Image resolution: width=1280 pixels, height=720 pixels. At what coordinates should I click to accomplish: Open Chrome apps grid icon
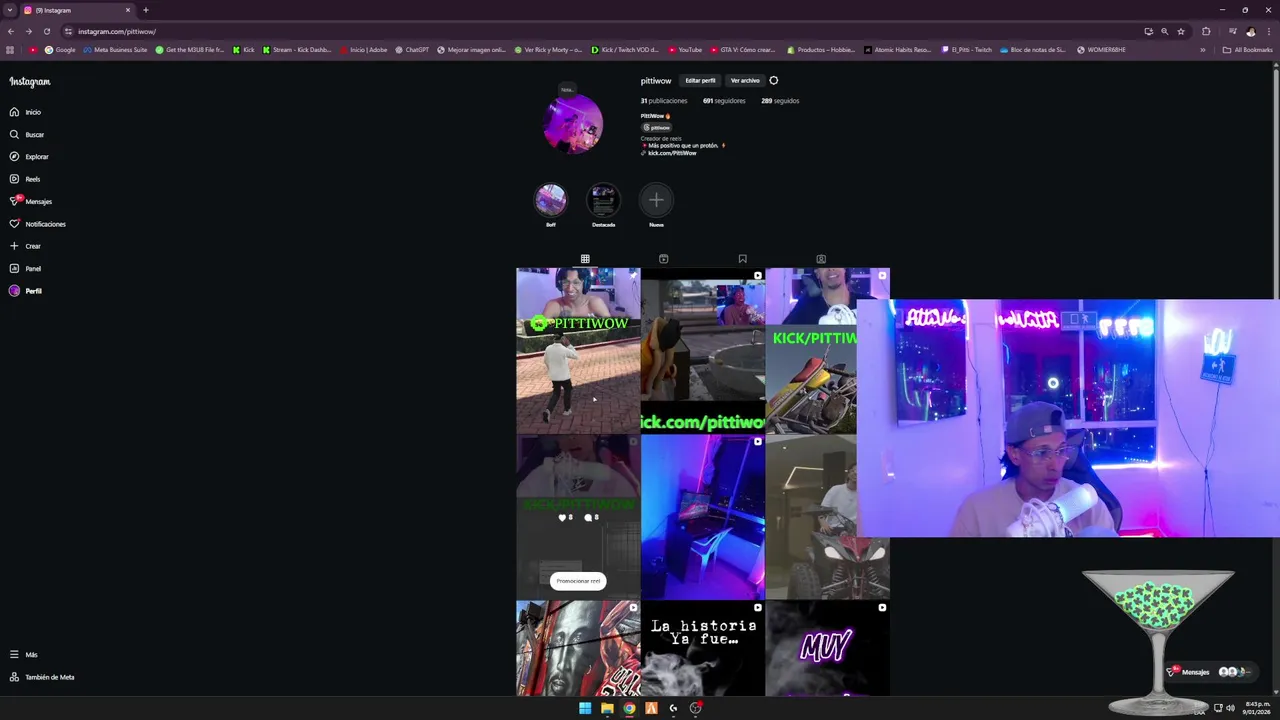10,50
